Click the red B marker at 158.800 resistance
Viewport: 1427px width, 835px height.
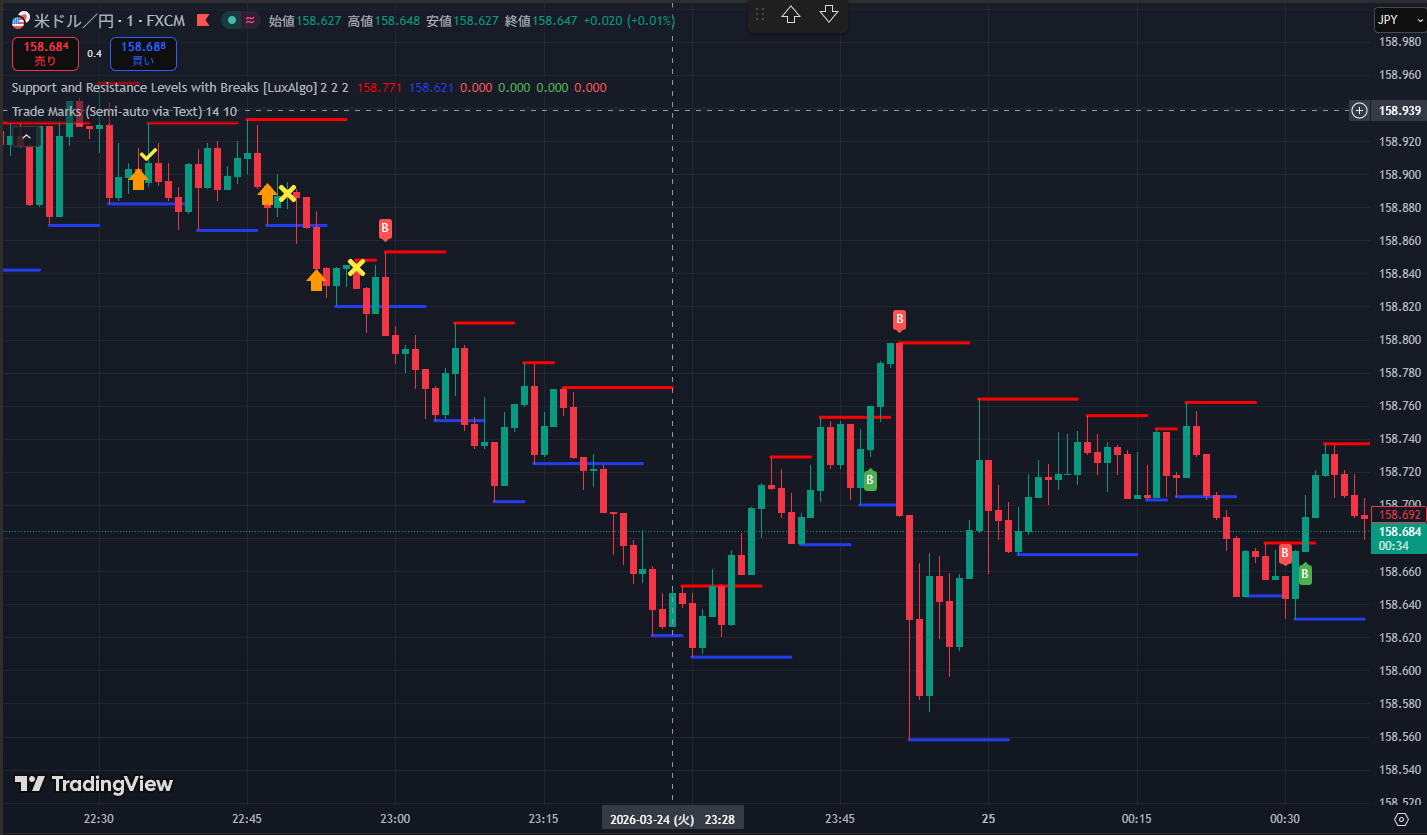(899, 320)
